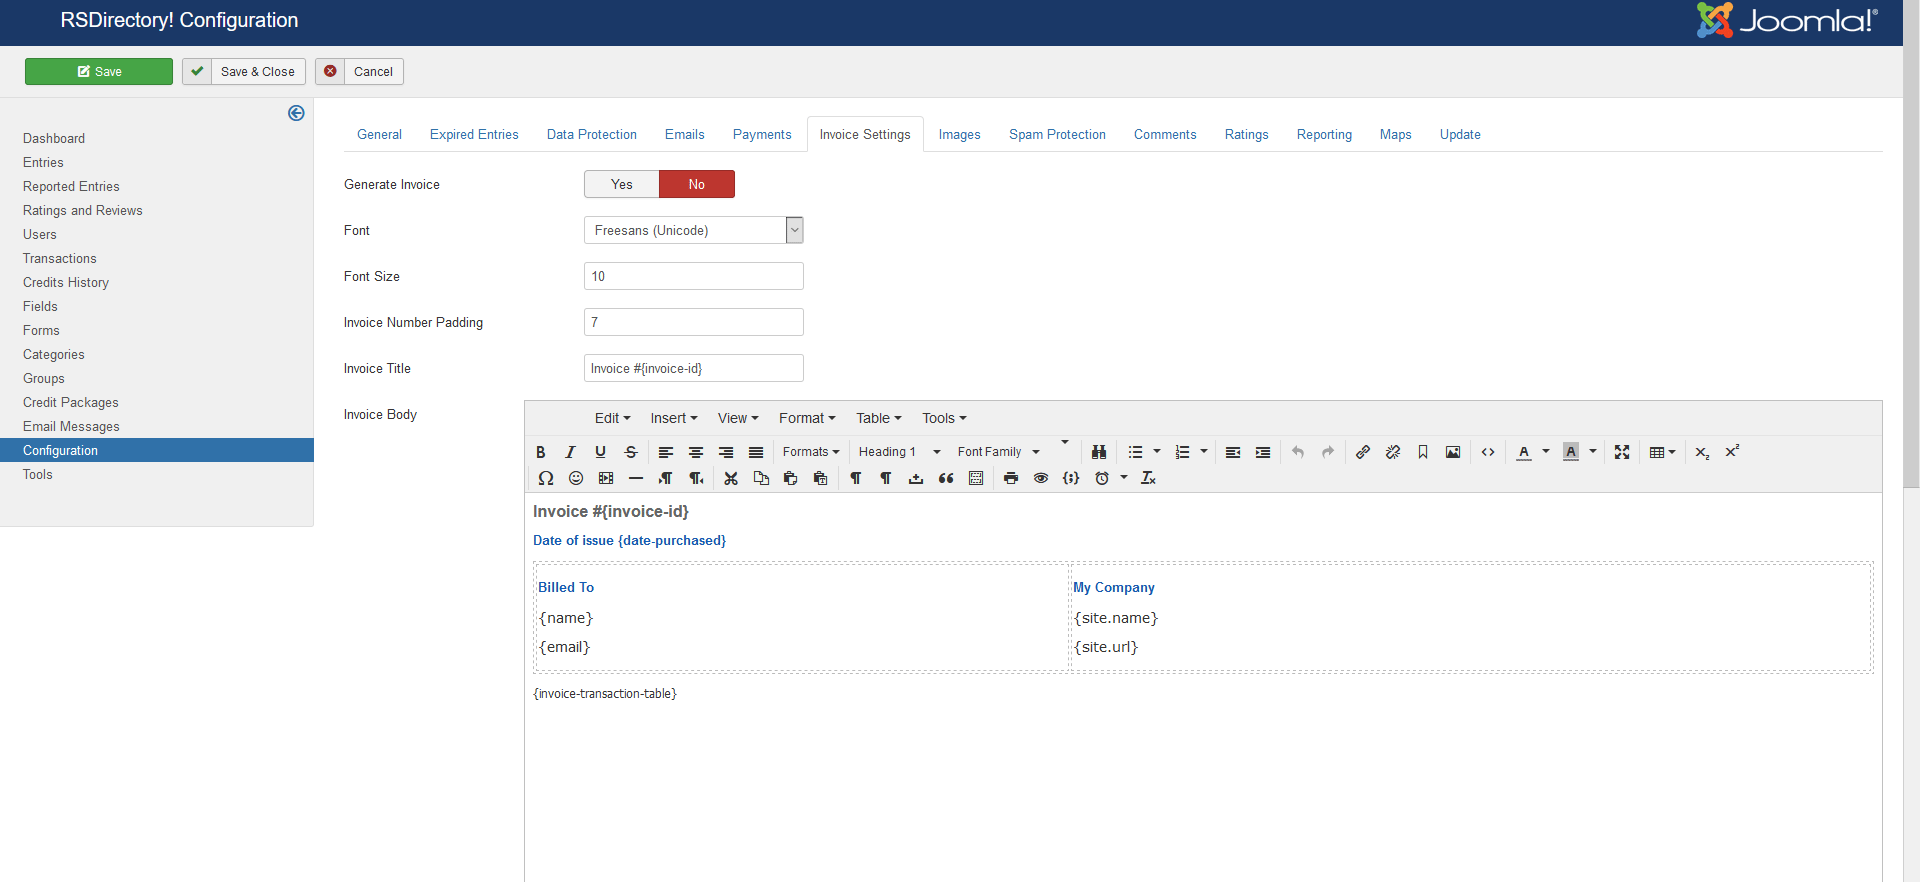
Task: Open the Font Family dropdown
Action: pyautogui.click(x=998, y=452)
